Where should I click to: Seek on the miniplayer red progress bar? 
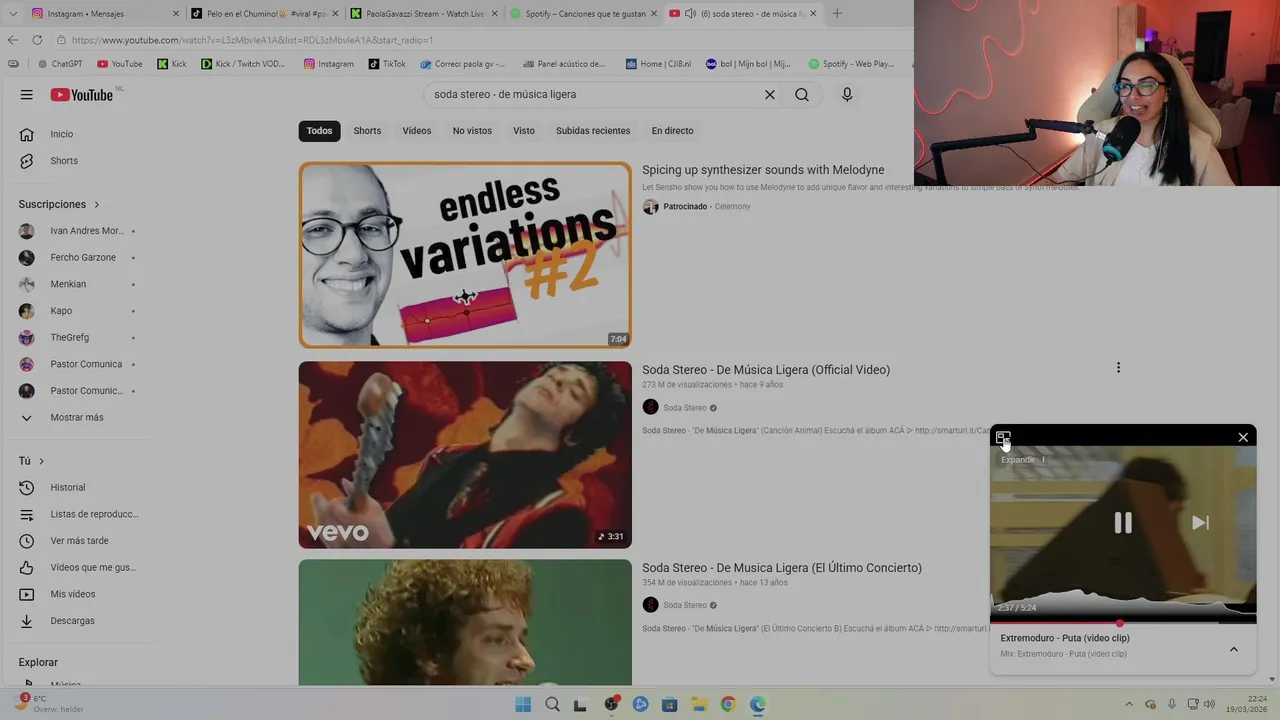click(x=1123, y=622)
